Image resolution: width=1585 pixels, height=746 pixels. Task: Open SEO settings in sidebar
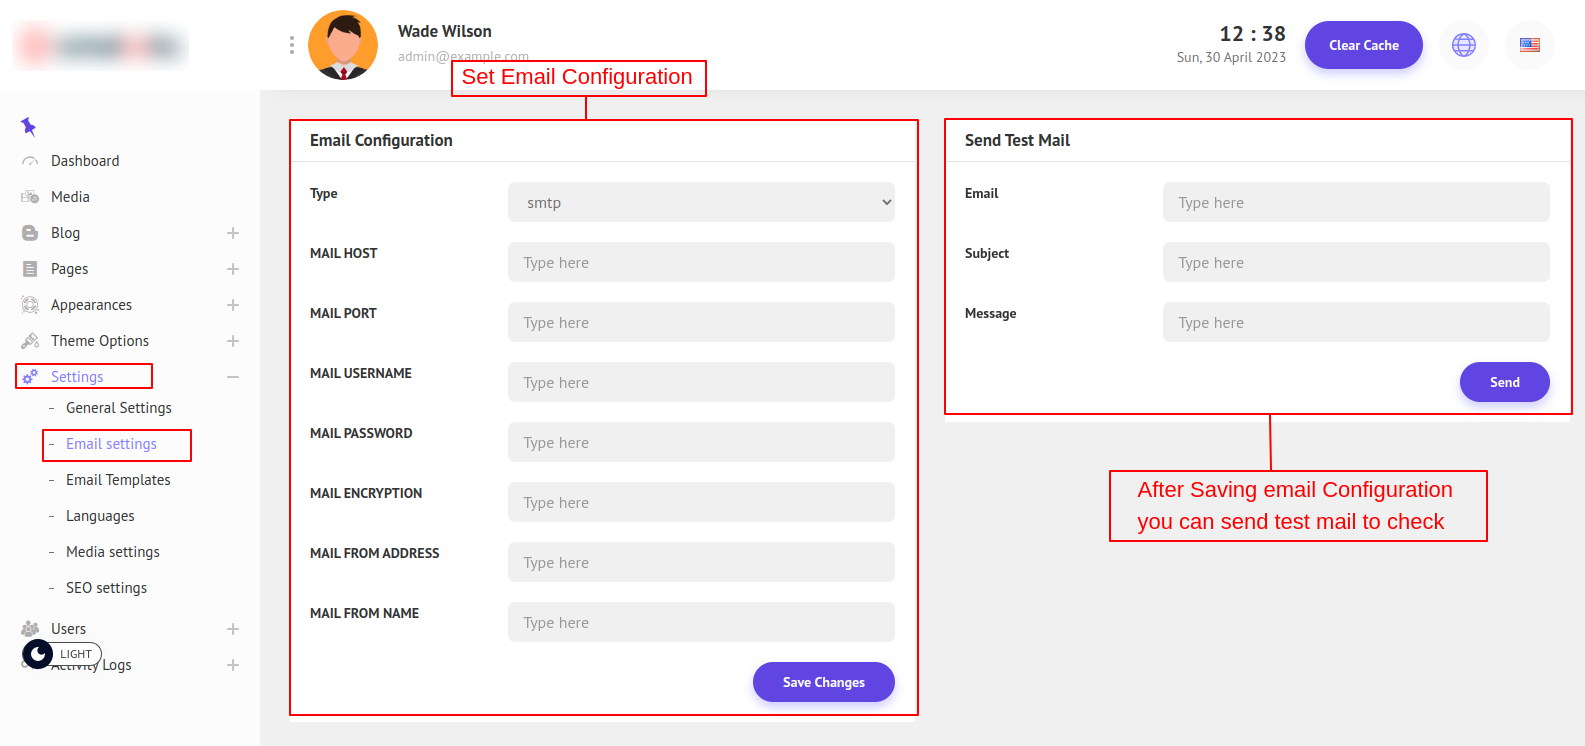click(x=106, y=588)
